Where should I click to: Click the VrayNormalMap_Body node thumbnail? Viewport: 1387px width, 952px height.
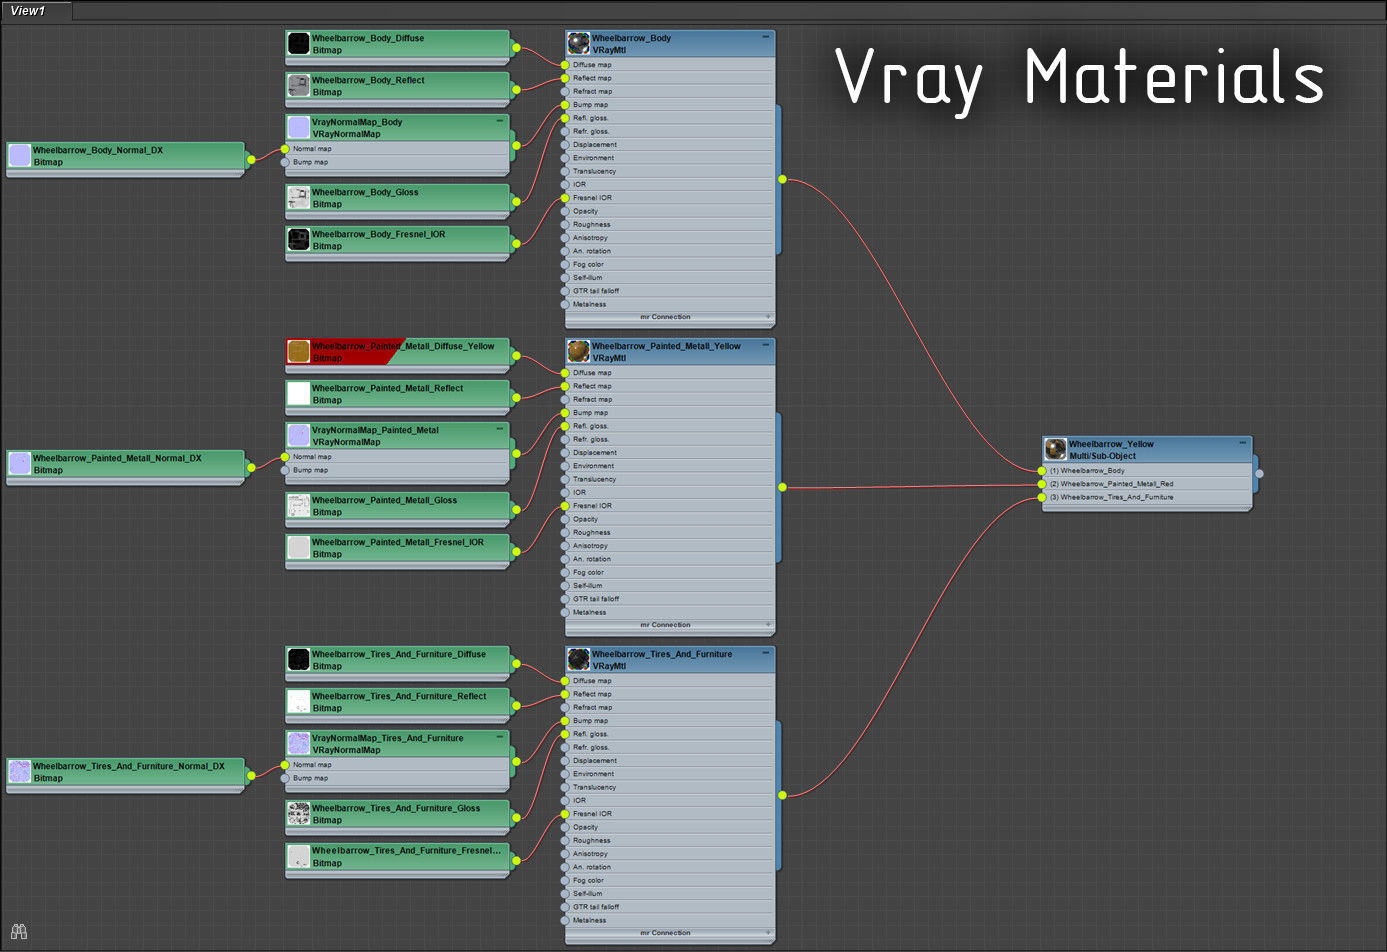click(x=298, y=128)
